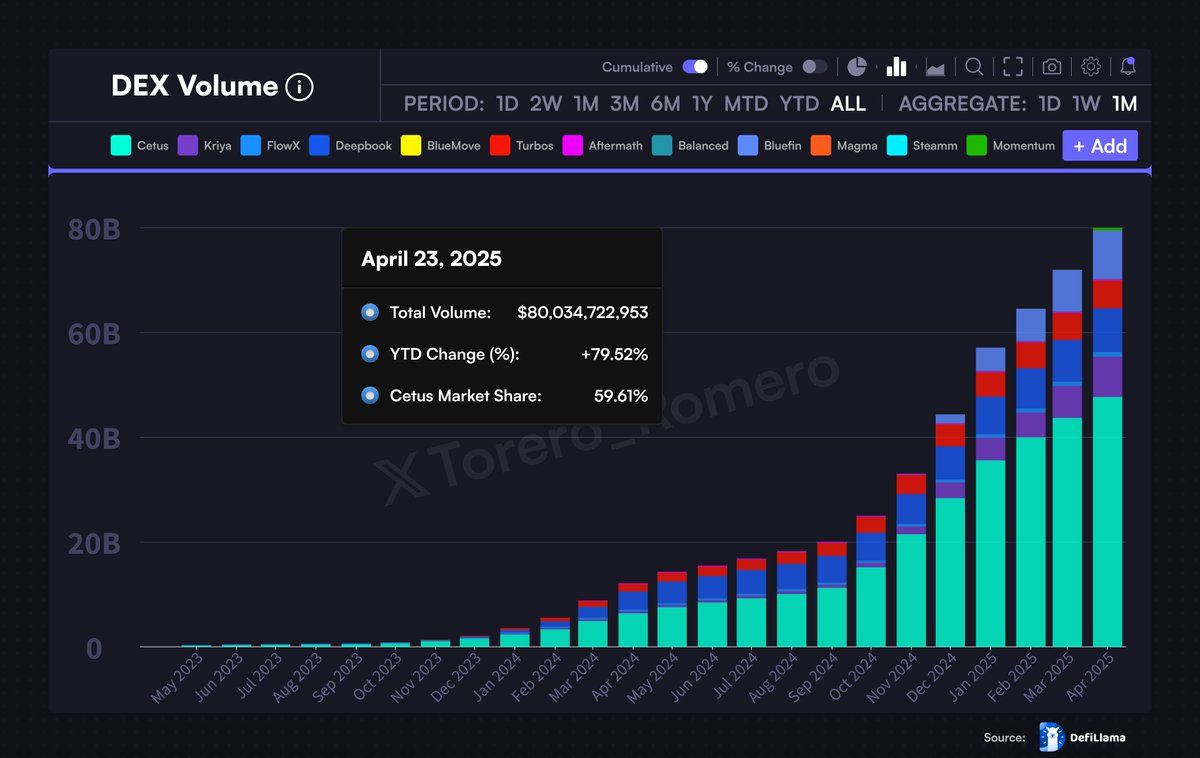Viewport: 1200px width, 758px height.
Task: Take a chart snapshot with the camera icon
Action: tap(1052, 67)
